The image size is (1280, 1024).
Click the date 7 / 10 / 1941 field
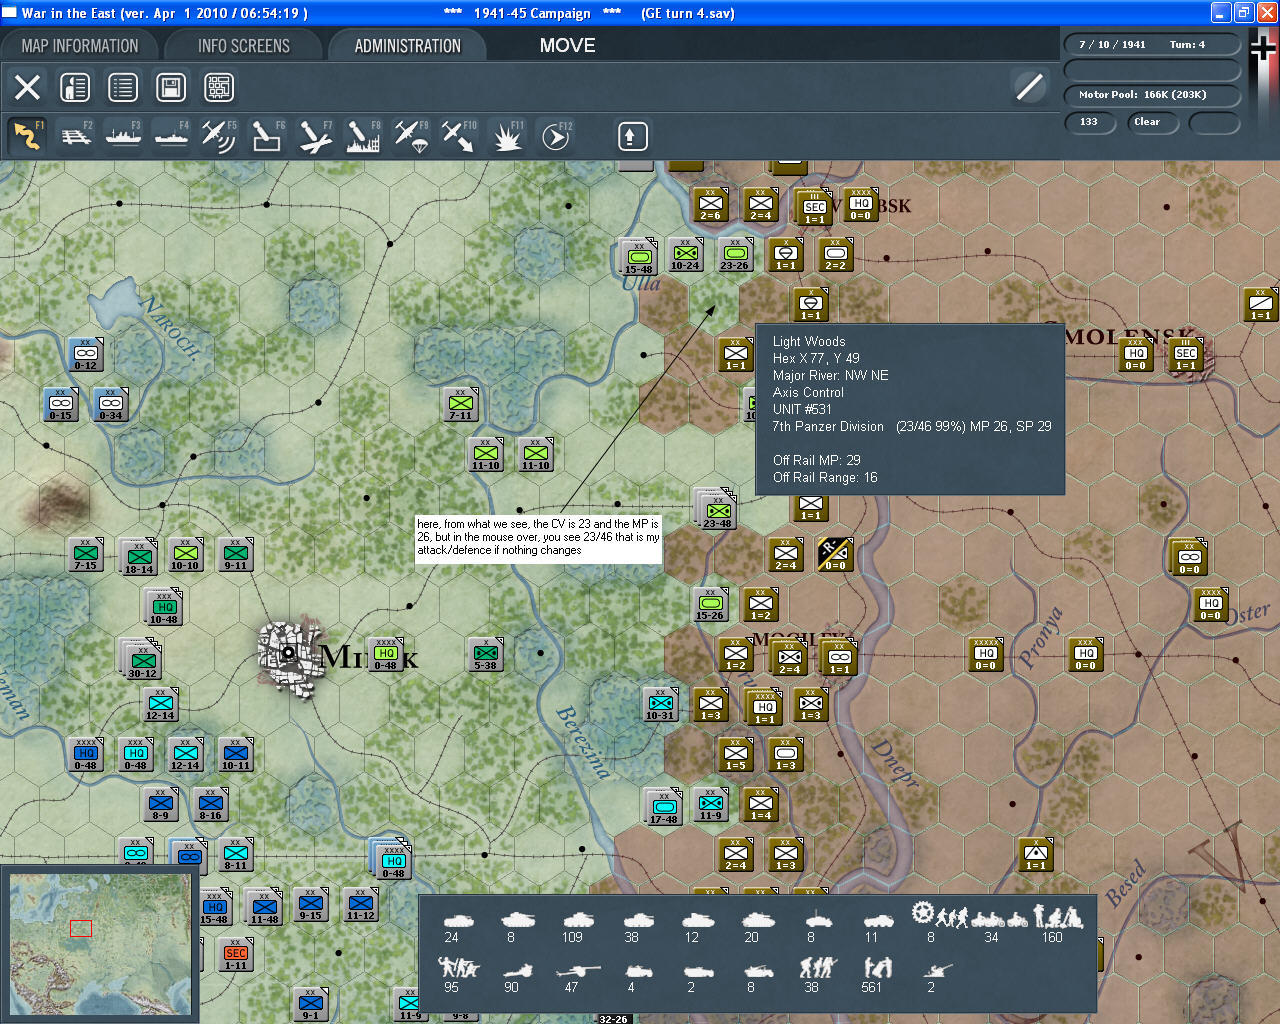[1152, 45]
